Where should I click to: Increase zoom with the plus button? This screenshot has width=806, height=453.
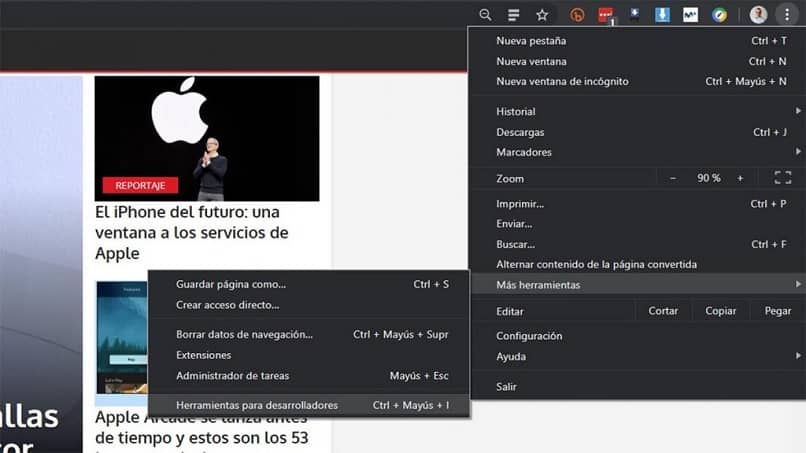pos(740,178)
